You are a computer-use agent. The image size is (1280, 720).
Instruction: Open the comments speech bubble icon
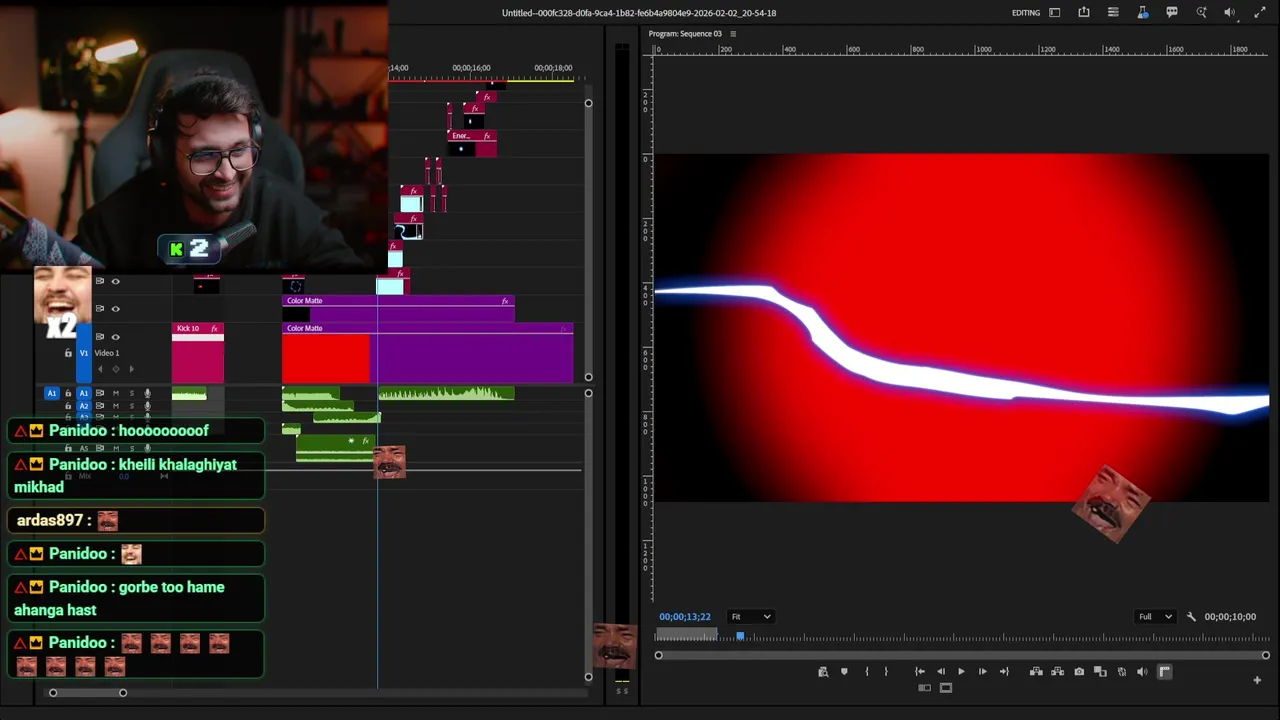pos(1172,13)
